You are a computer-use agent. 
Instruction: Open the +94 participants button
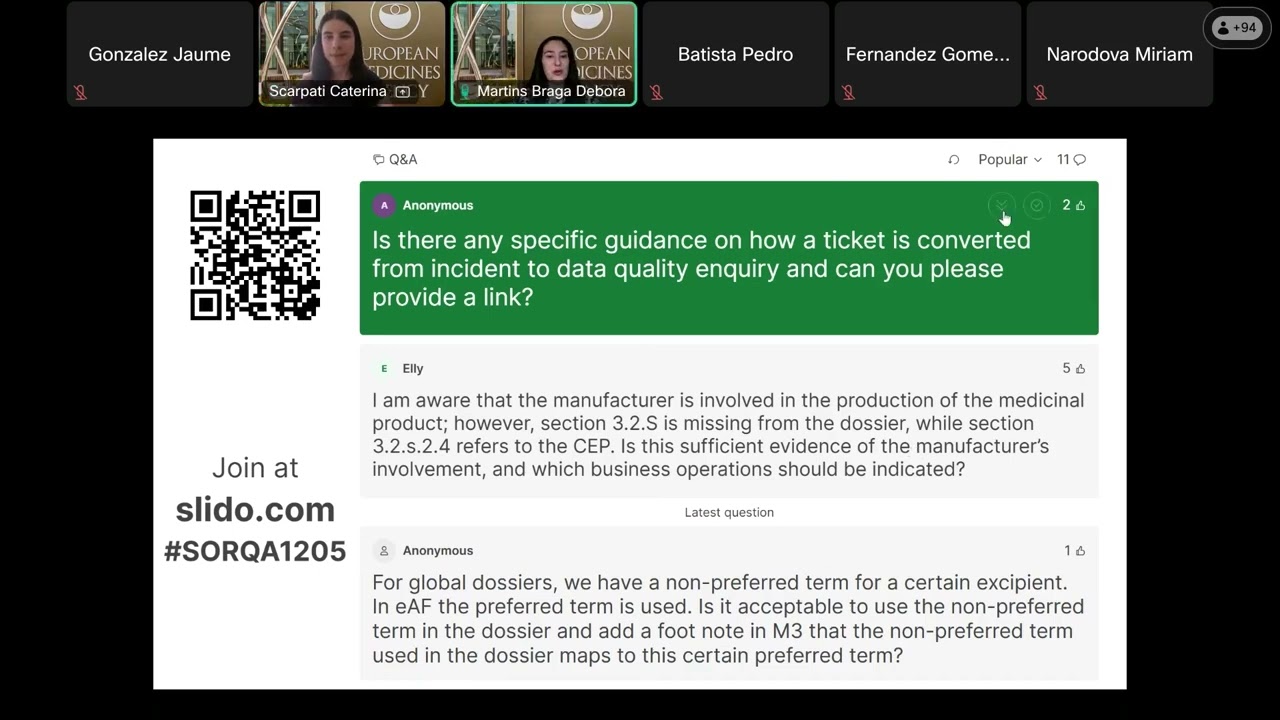pos(1236,28)
